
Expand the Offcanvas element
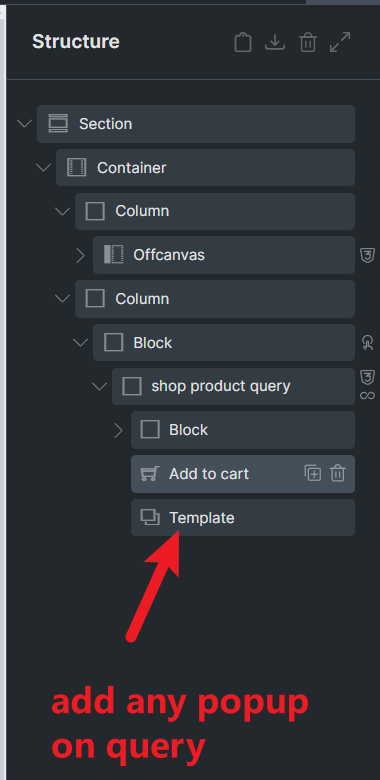coord(81,255)
